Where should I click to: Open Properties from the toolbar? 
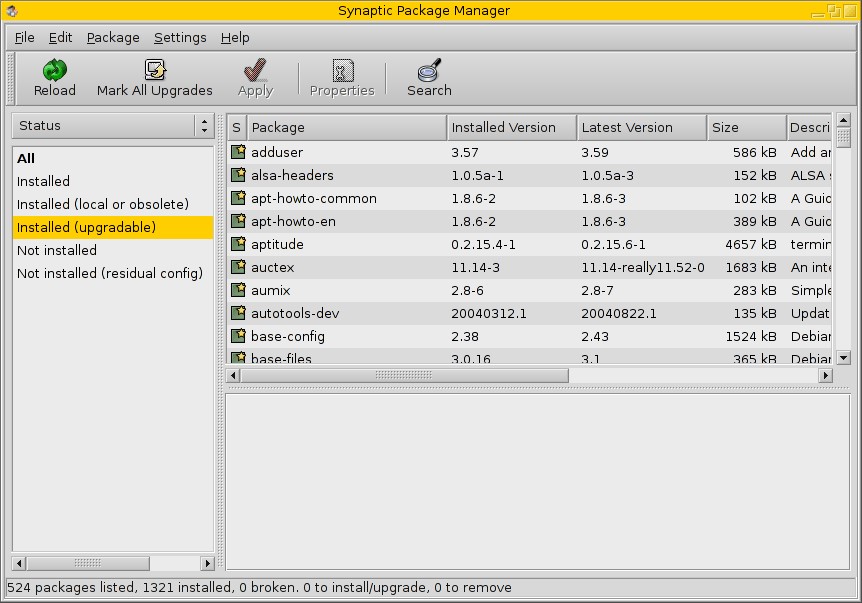tap(342, 71)
